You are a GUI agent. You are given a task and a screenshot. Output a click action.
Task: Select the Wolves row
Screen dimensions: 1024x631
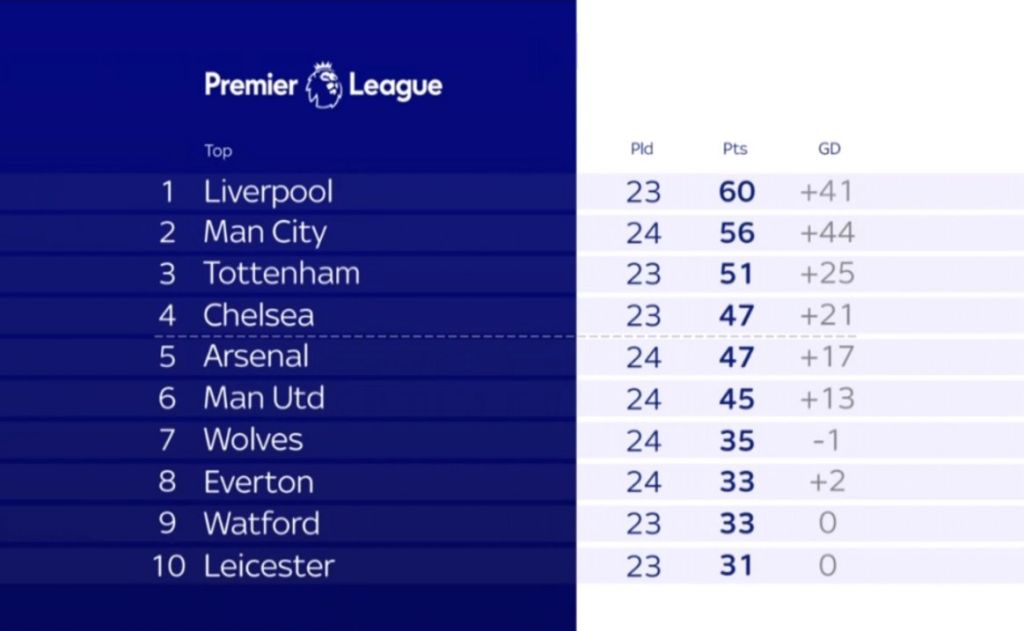click(512, 440)
